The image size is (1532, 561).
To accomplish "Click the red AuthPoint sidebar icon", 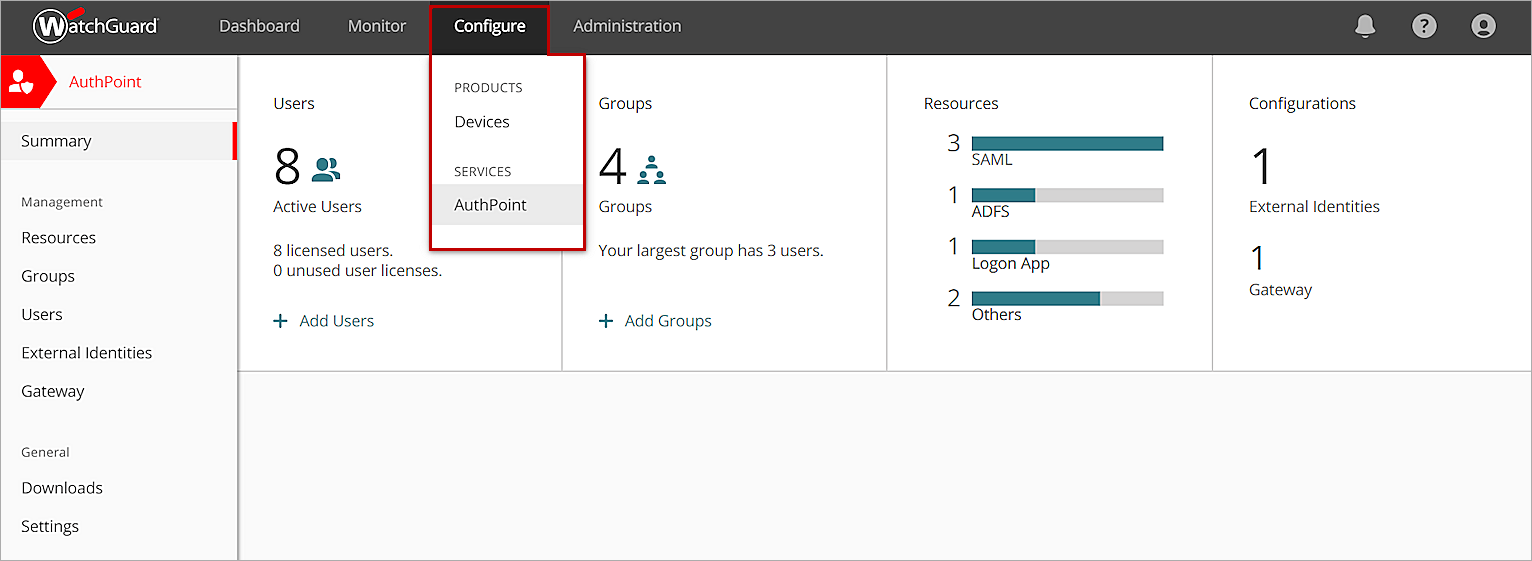I will pos(22,82).
